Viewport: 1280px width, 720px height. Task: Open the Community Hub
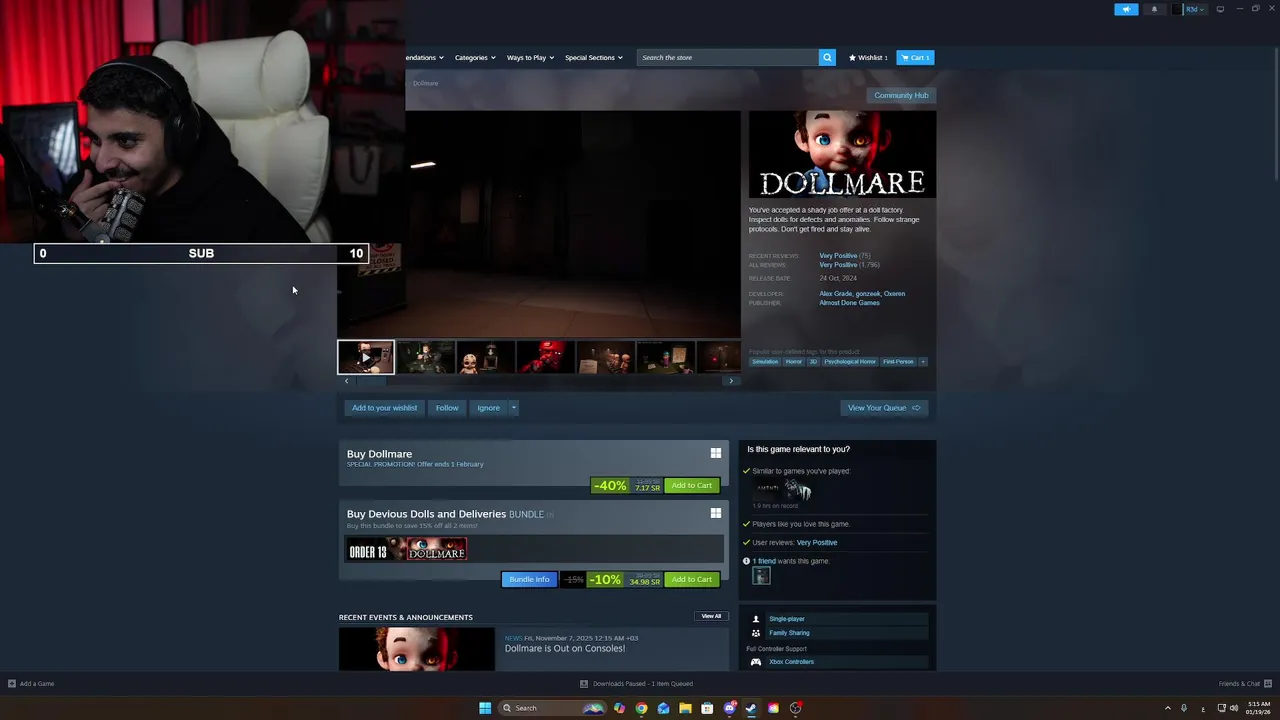(901, 95)
